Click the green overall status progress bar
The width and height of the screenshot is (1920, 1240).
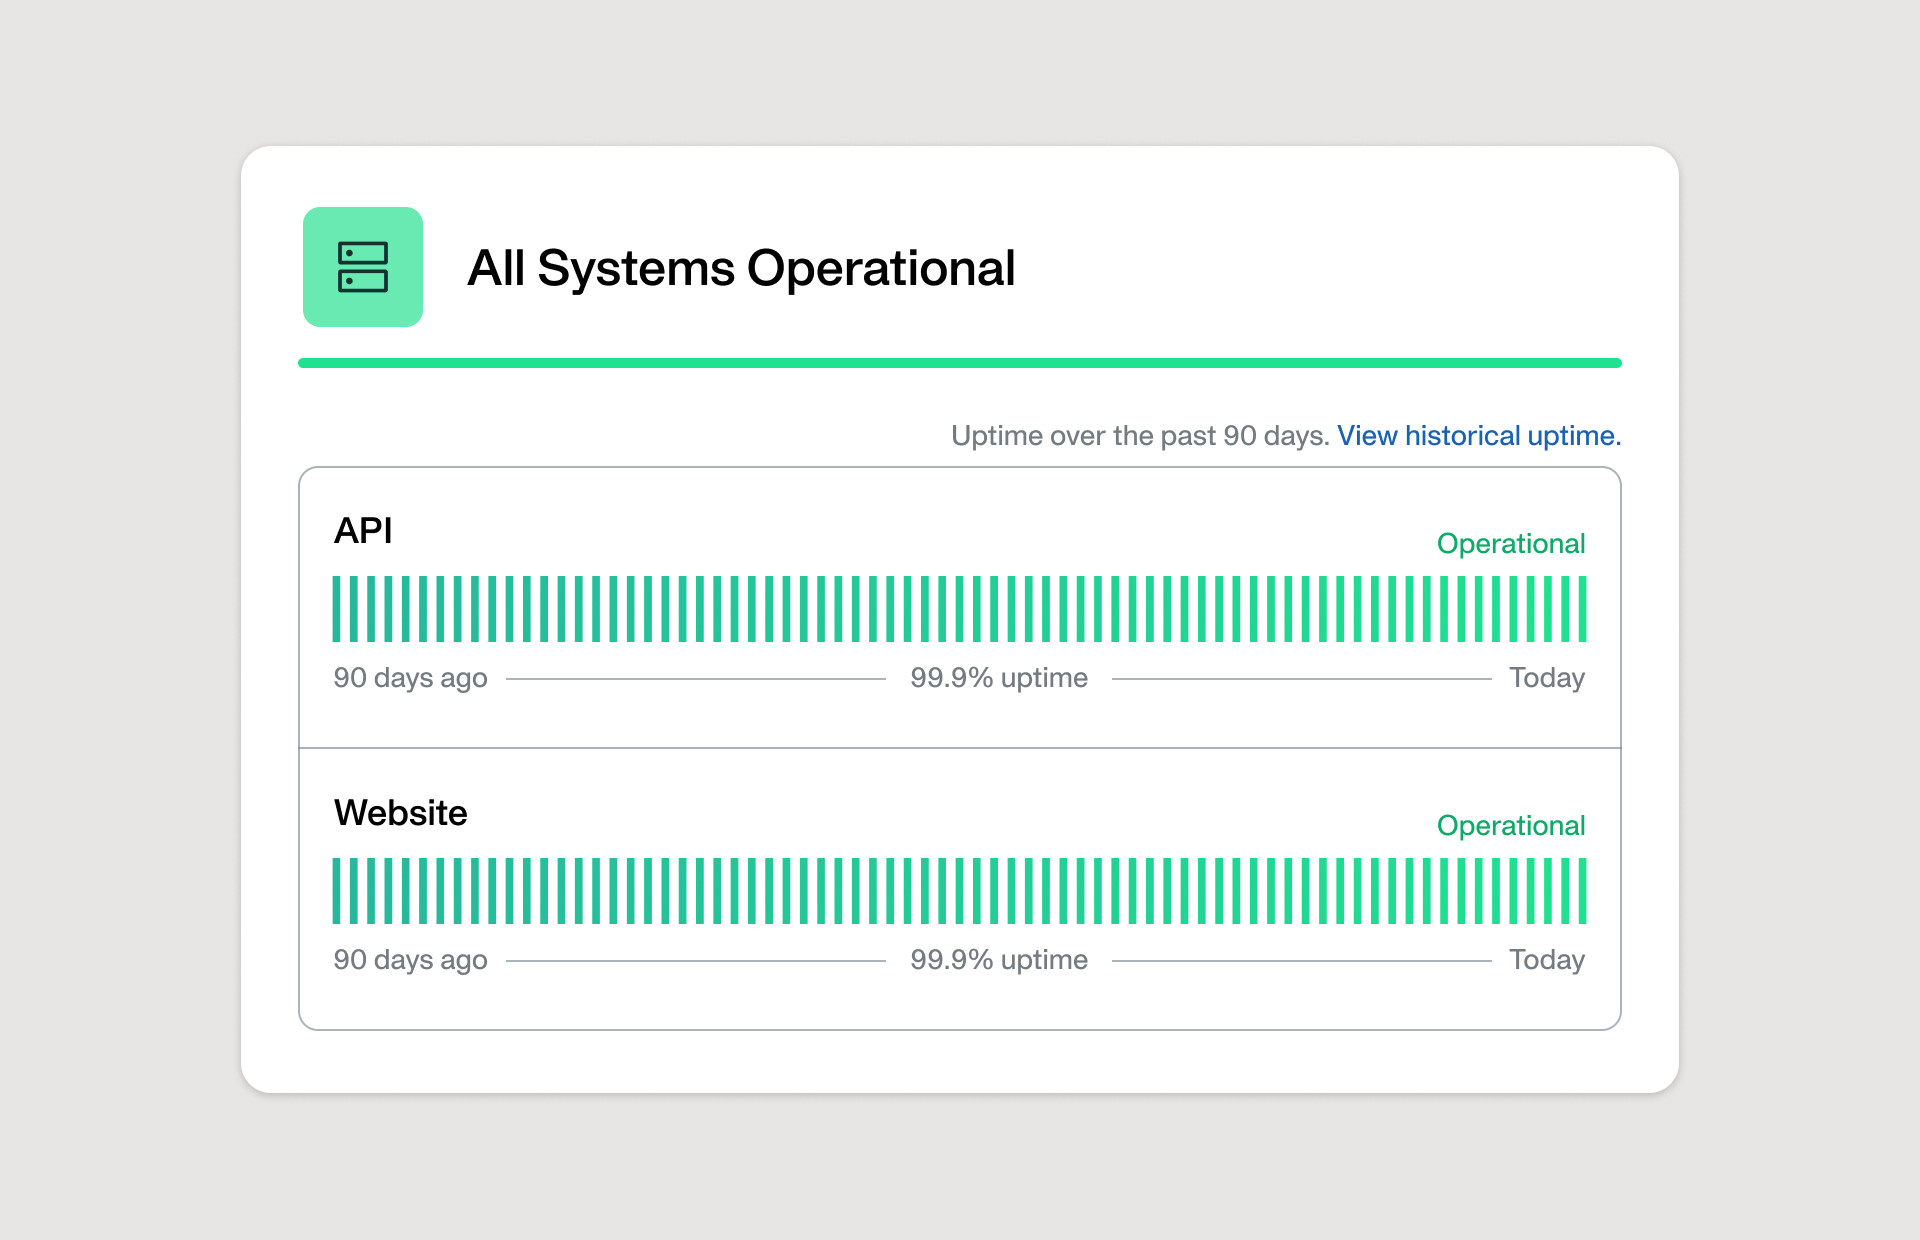960,363
